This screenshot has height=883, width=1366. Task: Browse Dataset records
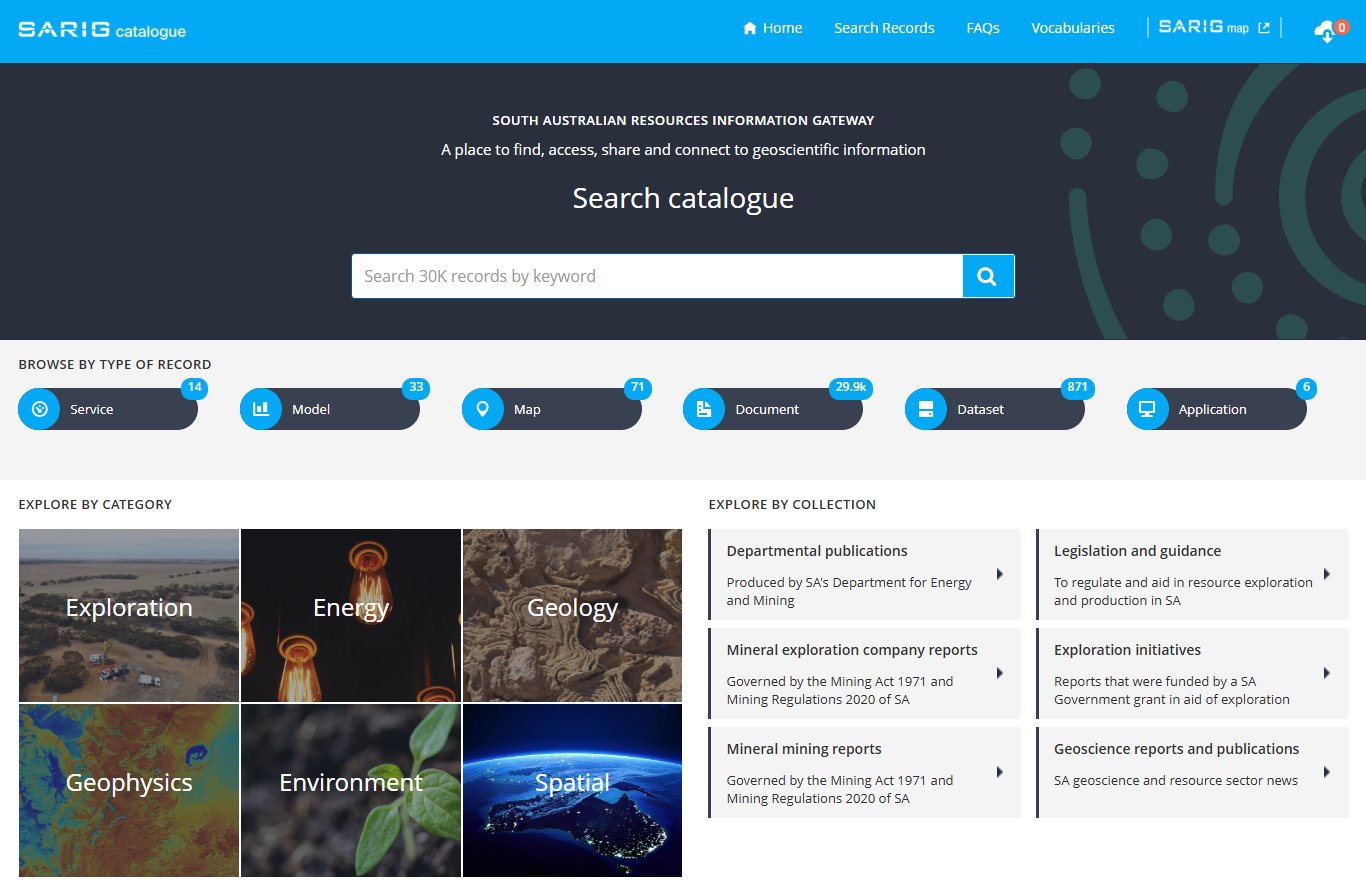point(995,409)
